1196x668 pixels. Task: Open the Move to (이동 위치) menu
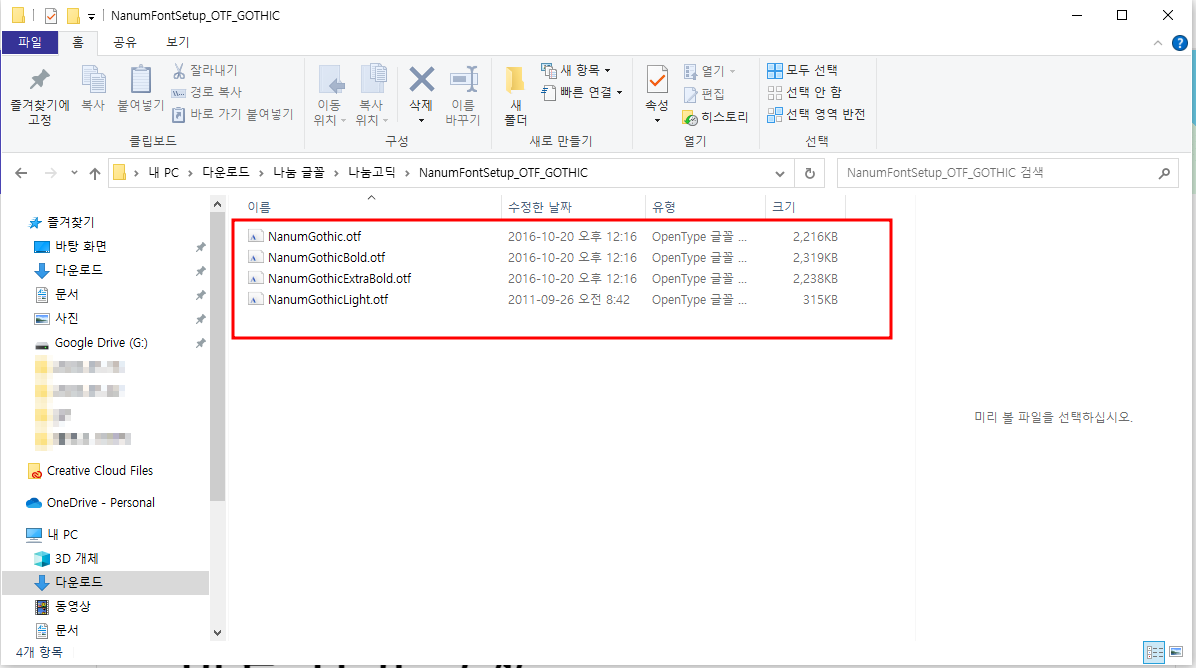pyautogui.click(x=329, y=96)
